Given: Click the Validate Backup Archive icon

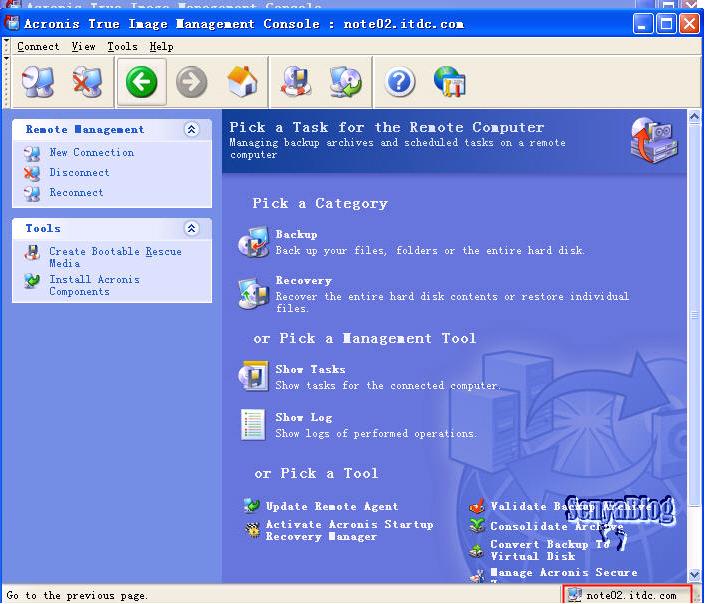Looking at the screenshot, I should click(x=477, y=506).
